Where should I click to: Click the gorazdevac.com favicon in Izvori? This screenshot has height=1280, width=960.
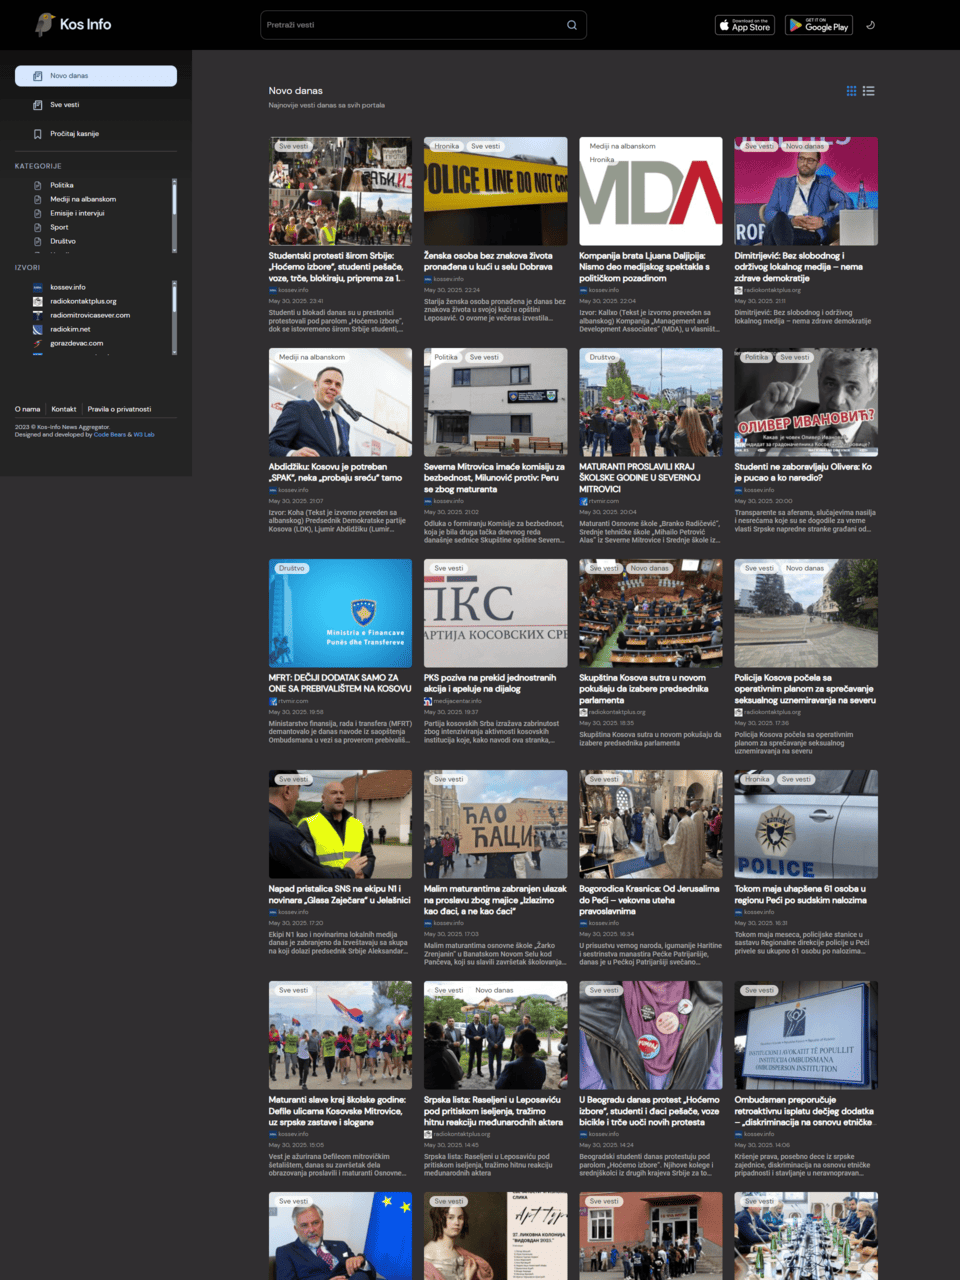[38, 343]
